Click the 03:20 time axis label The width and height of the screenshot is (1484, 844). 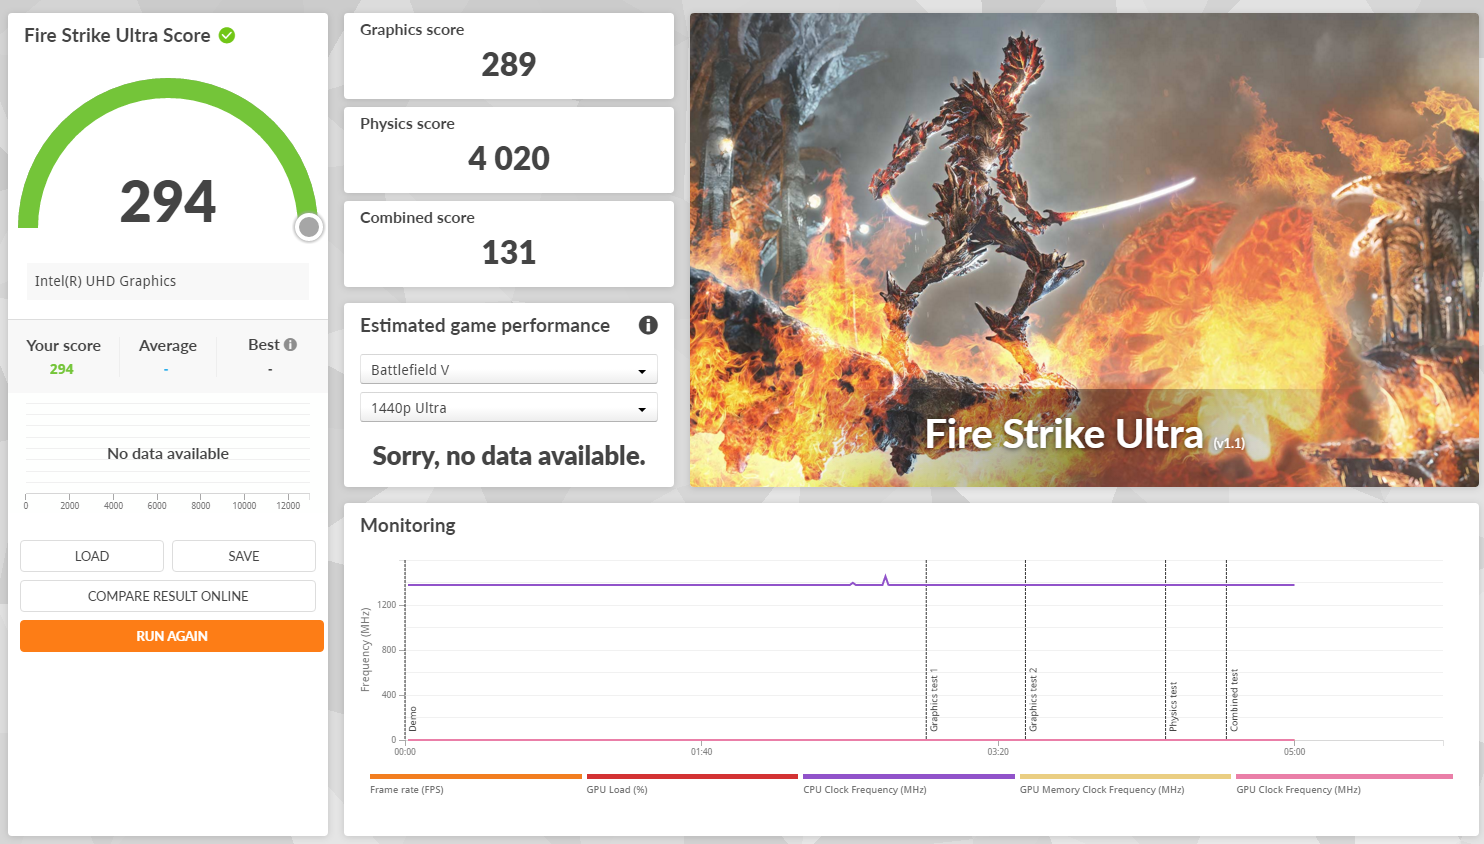(x=998, y=751)
